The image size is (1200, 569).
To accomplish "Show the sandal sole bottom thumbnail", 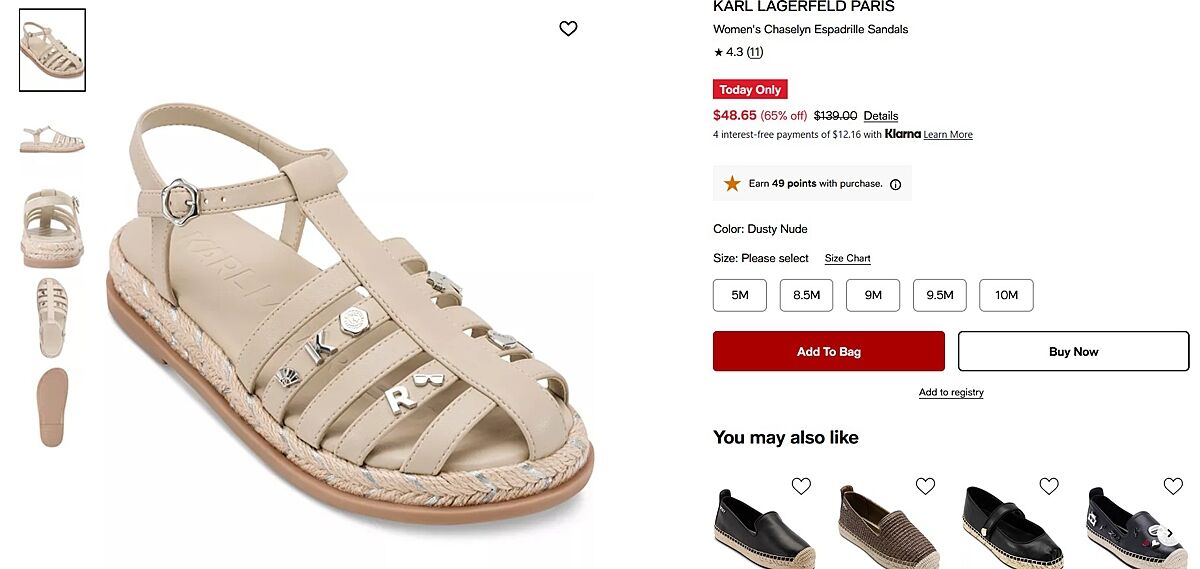I will 52,406.
